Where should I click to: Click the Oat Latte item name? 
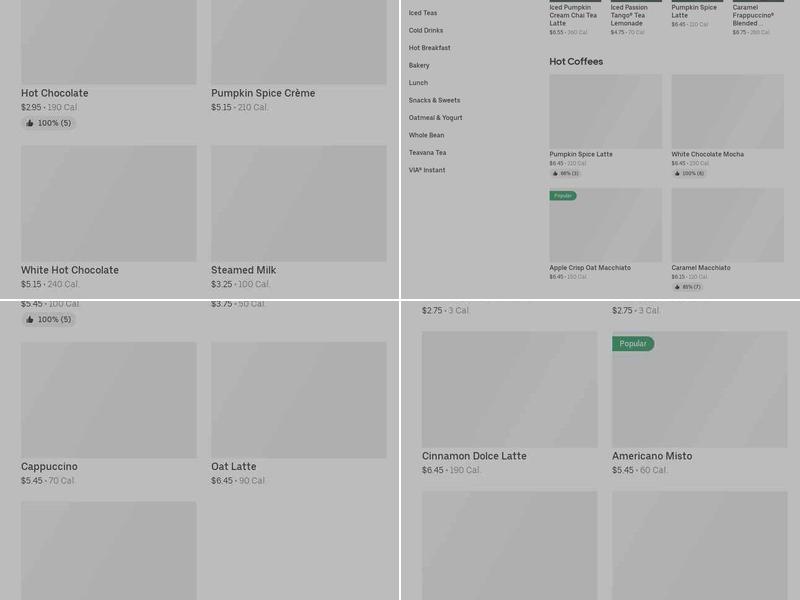coord(234,467)
